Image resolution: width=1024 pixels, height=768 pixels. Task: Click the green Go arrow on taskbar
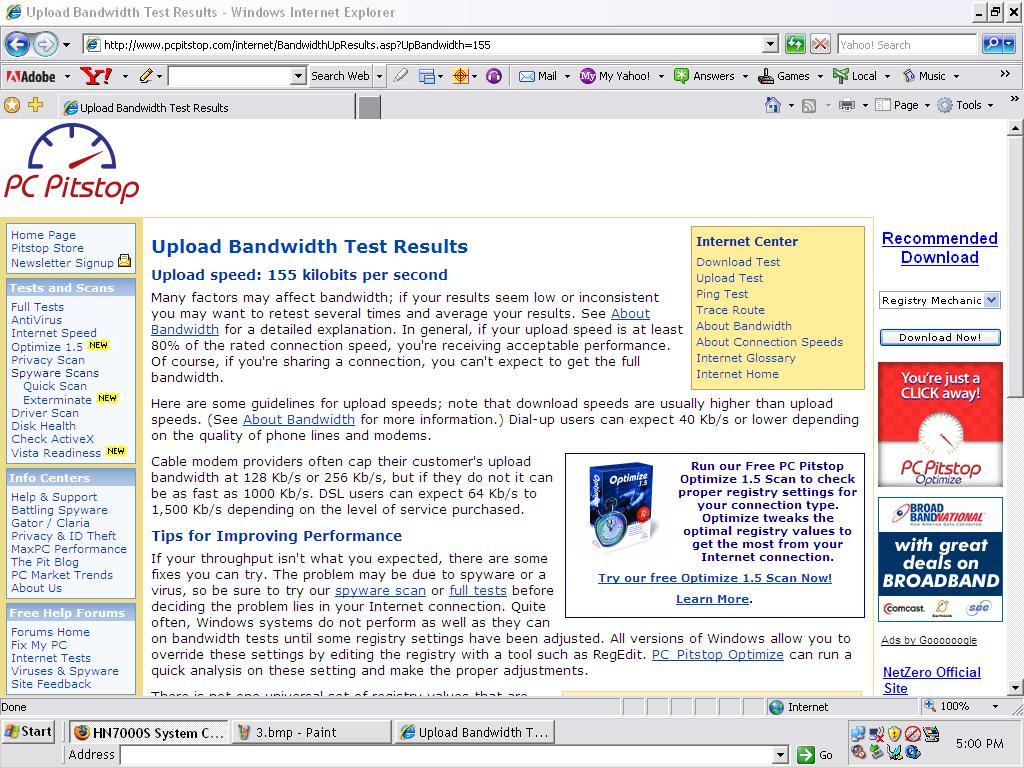click(806, 755)
